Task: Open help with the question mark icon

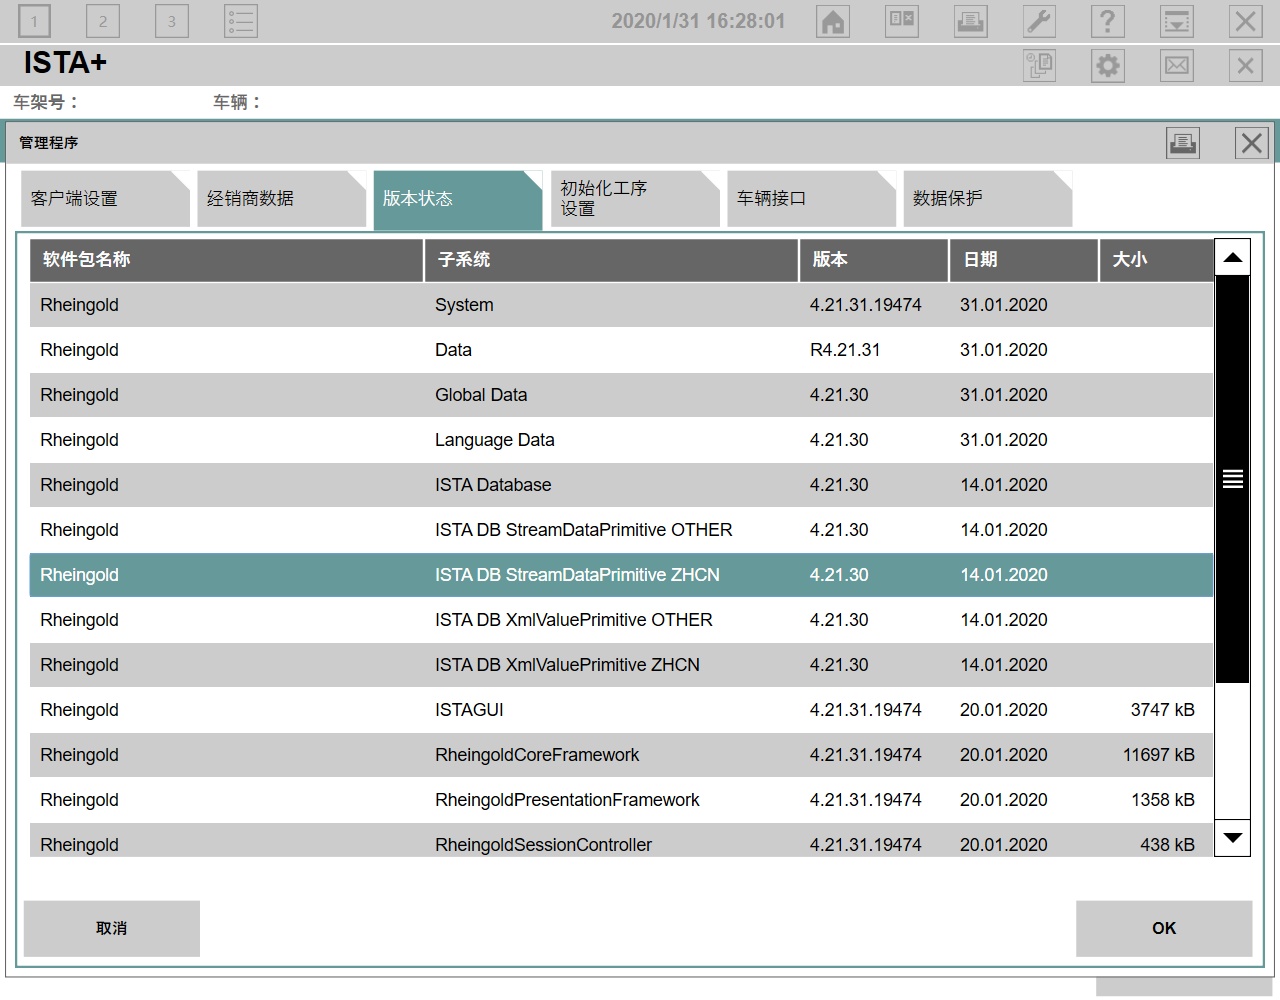Action: 1108,21
